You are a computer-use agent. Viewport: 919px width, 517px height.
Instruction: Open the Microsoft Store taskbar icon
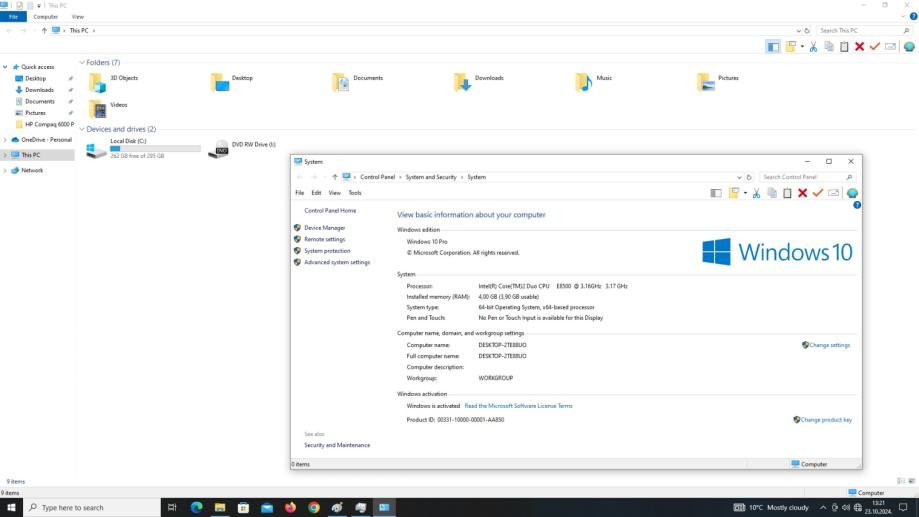[x=243, y=507]
